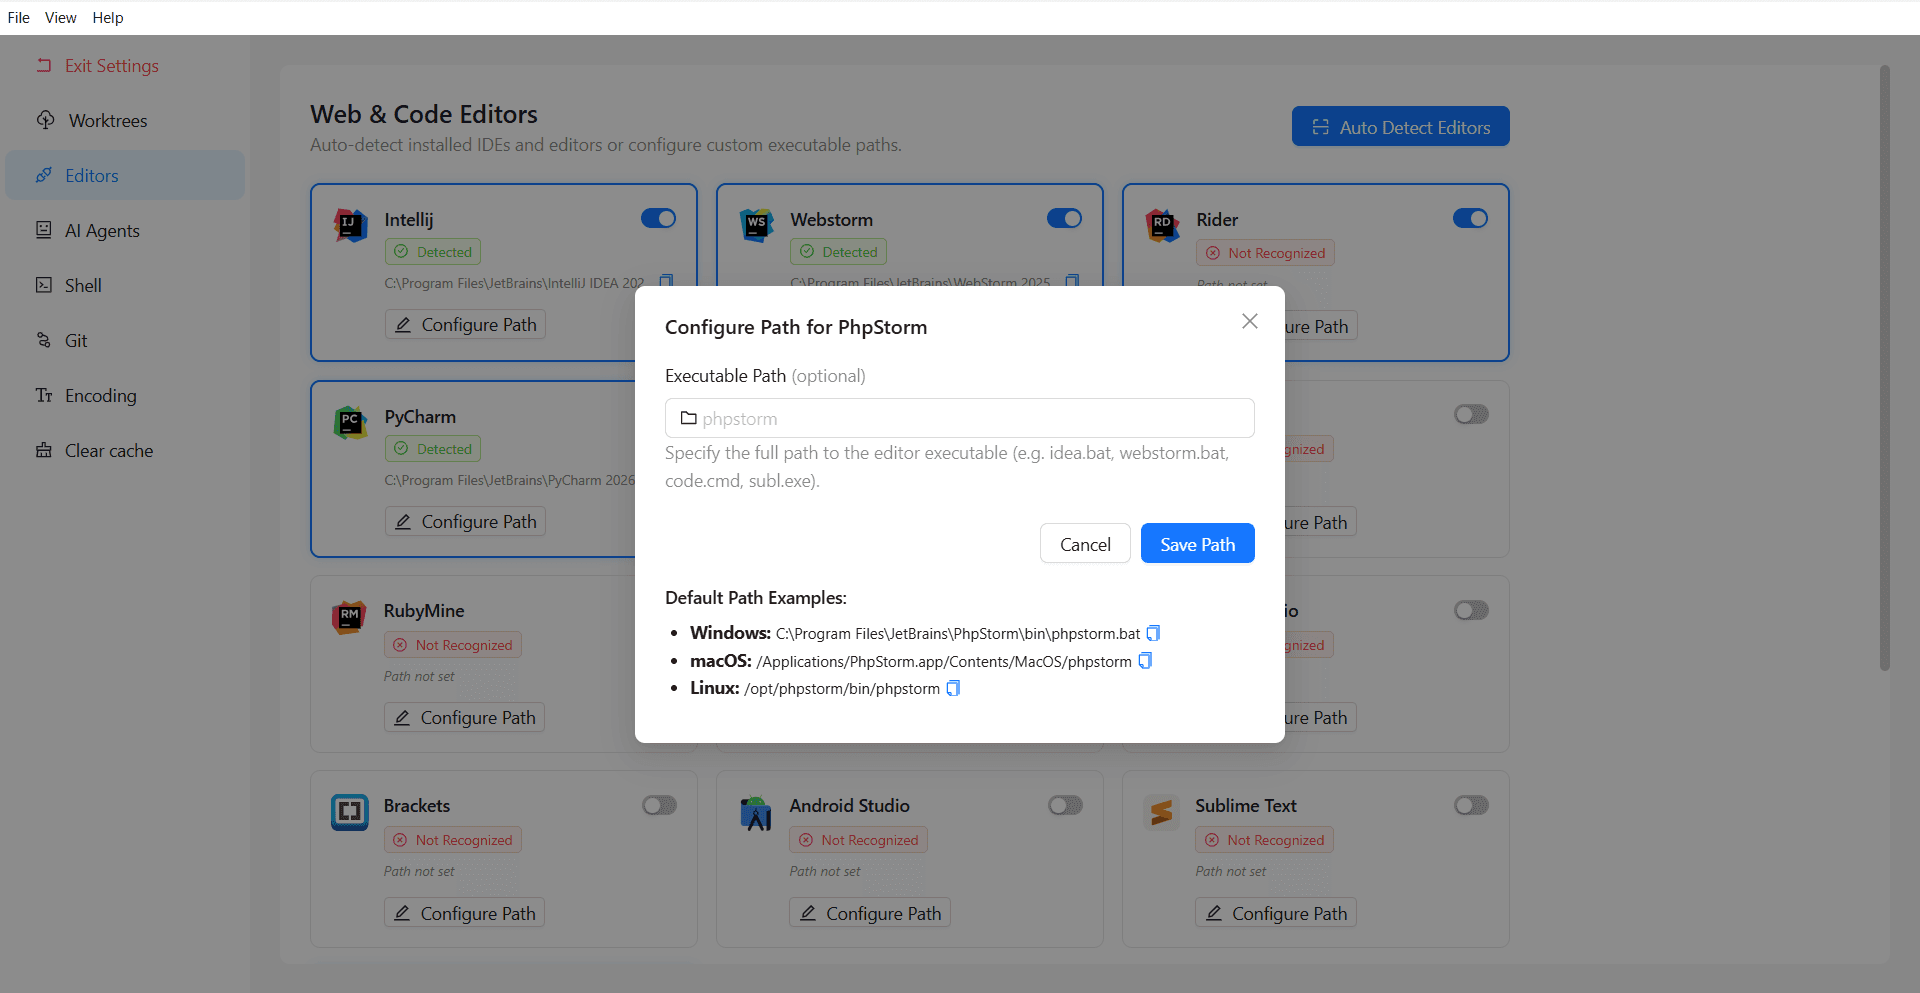The width and height of the screenshot is (1920, 993).
Task: Select the Editors settings section
Action: pyautogui.click(x=125, y=176)
